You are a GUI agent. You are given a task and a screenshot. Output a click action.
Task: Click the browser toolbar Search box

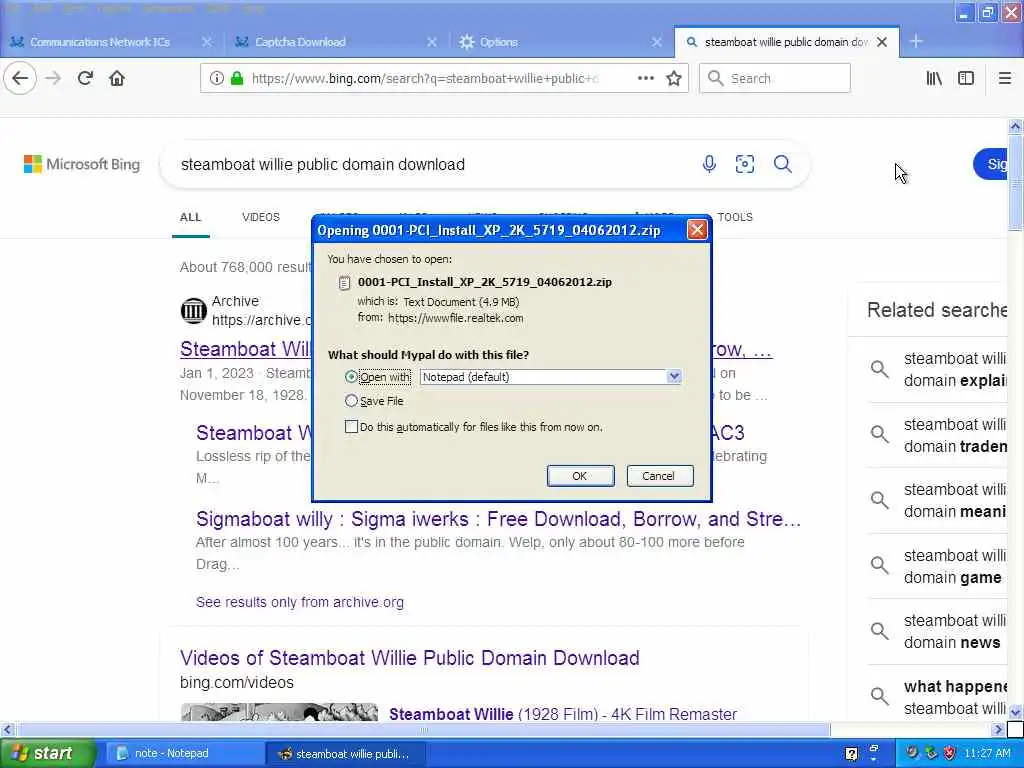click(775, 78)
